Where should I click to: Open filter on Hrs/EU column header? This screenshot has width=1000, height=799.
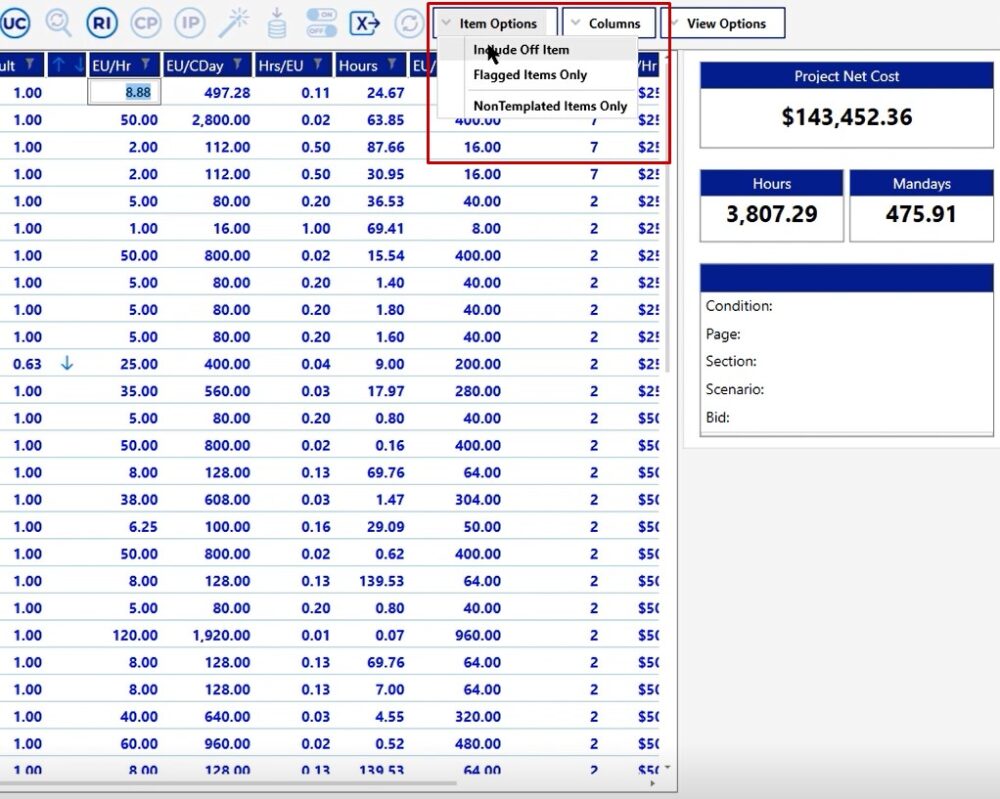(318, 65)
